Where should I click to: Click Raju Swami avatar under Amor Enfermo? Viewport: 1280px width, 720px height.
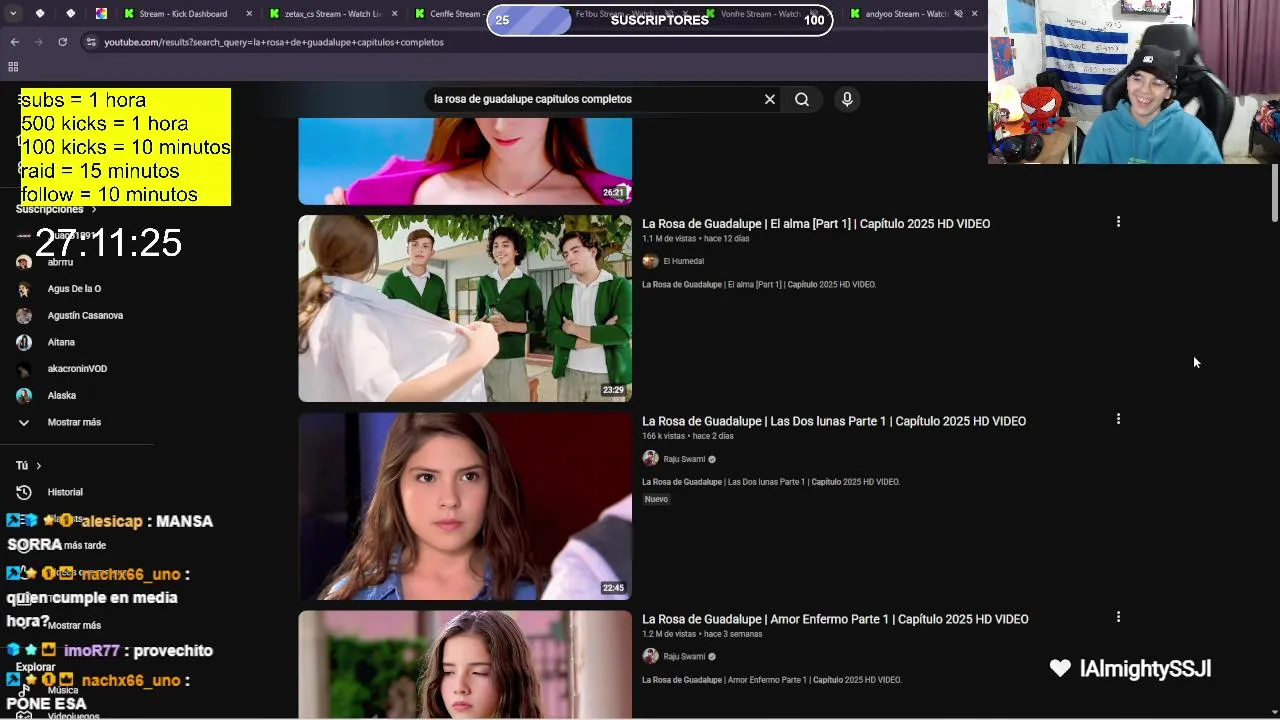point(650,656)
